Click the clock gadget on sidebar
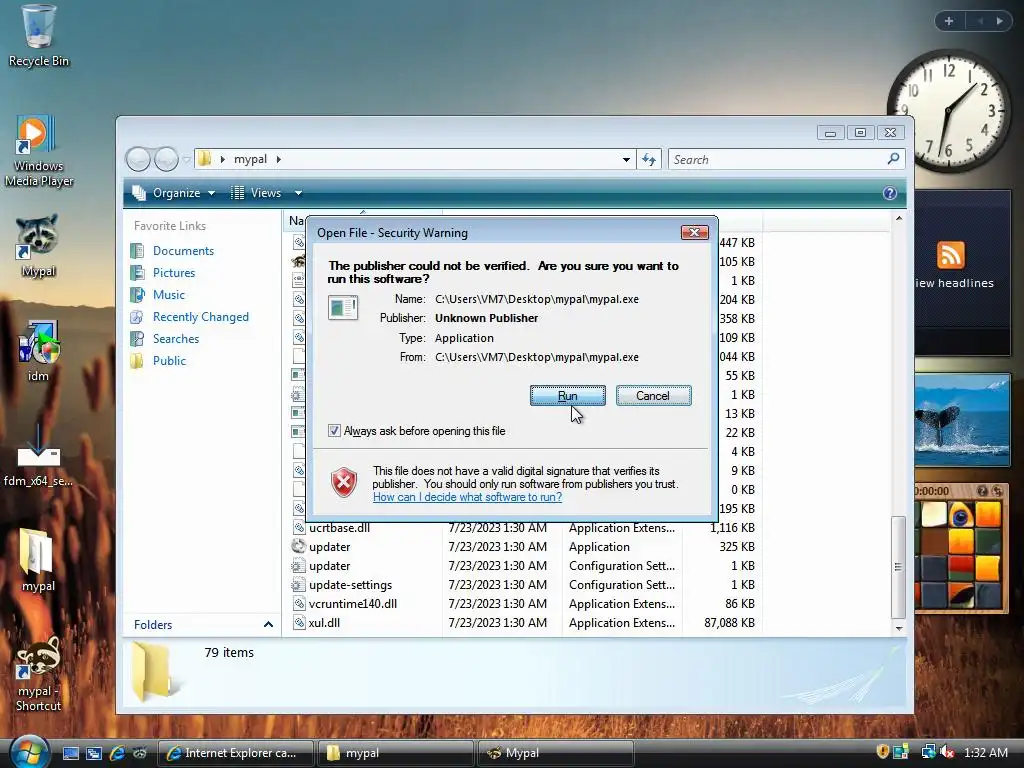 (x=948, y=111)
